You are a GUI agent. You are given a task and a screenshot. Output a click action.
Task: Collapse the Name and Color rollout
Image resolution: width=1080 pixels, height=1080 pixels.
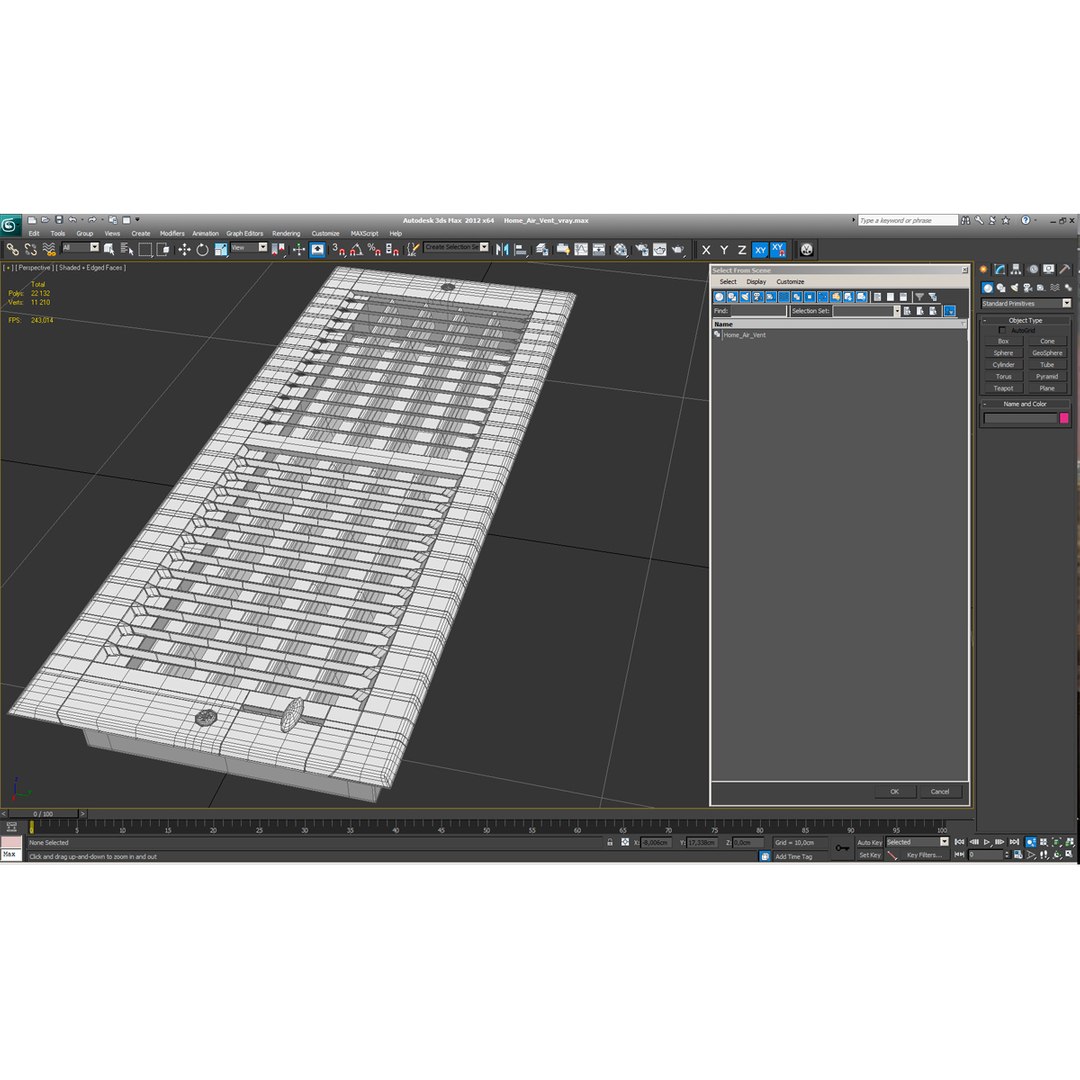(x=1025, y=404)
